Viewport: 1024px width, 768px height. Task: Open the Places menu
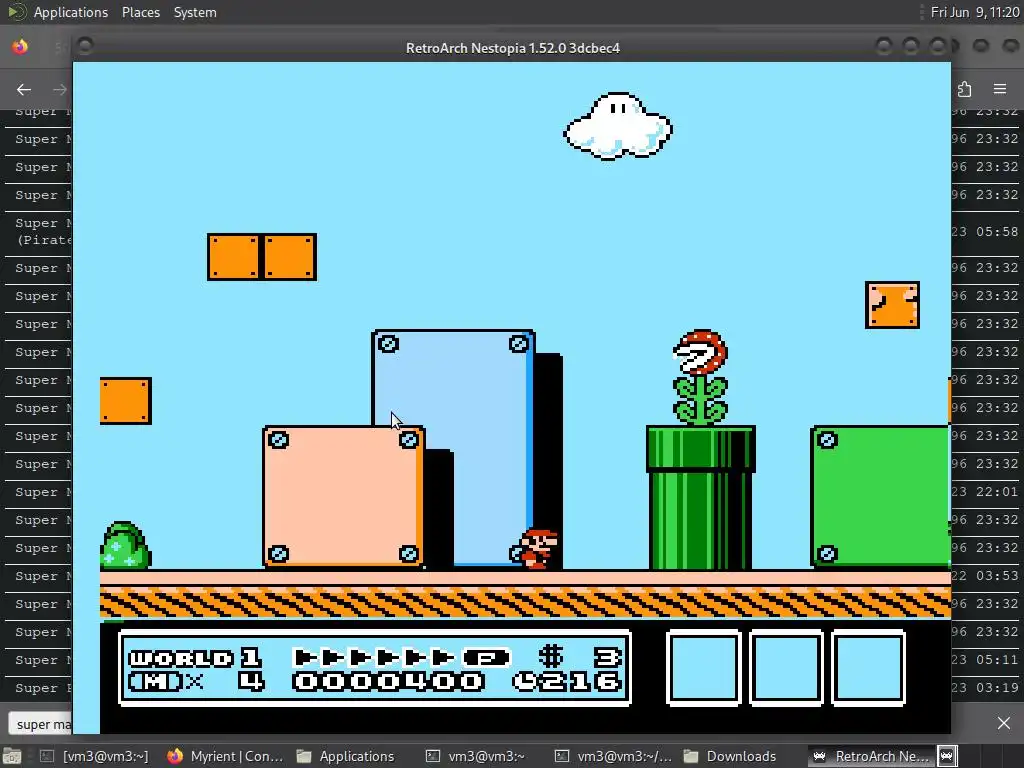140,12
